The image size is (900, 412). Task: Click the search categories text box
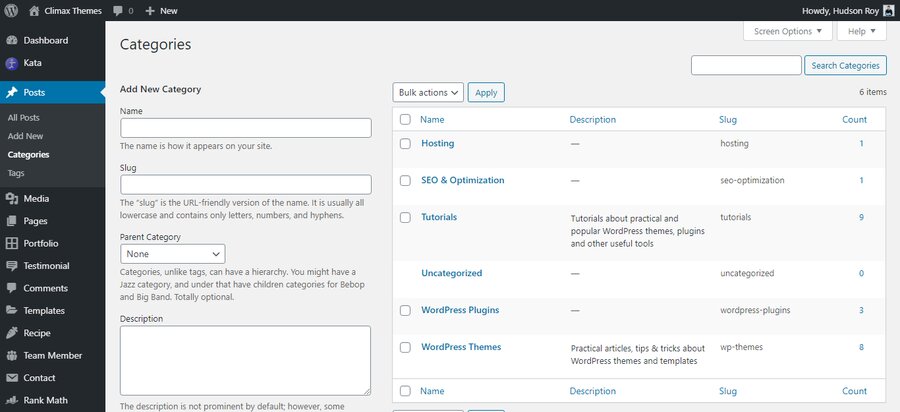[x=746, y=65]
